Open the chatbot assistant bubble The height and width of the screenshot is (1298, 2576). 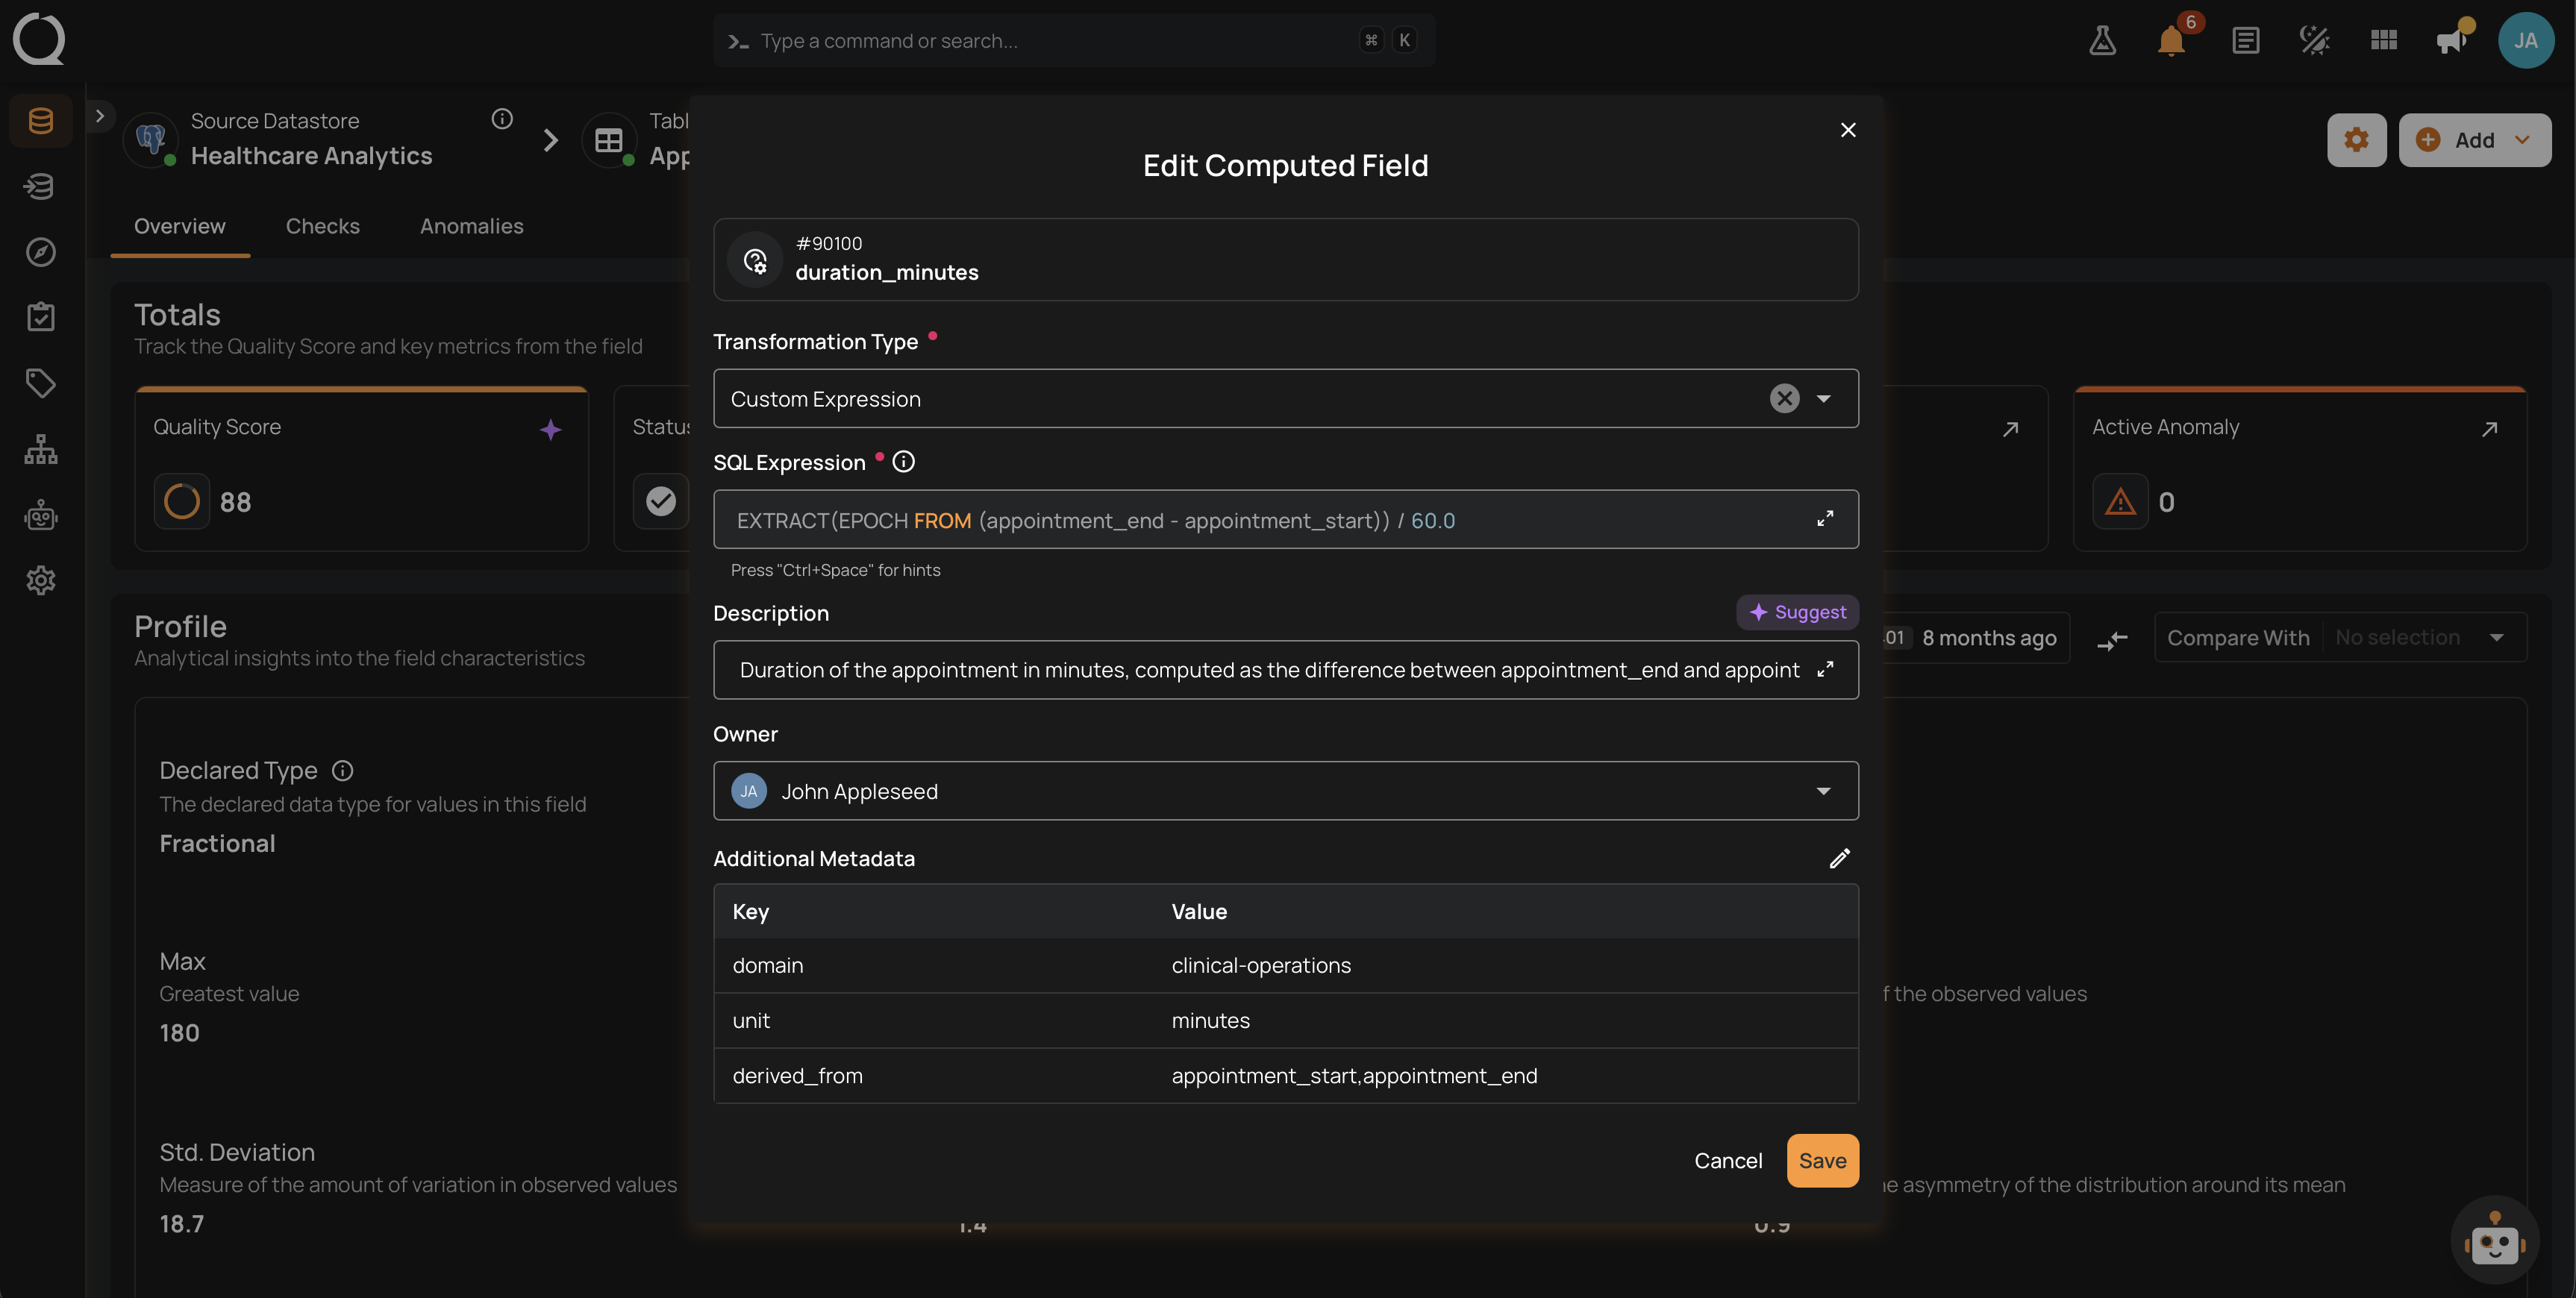tap(2495, 1240)
